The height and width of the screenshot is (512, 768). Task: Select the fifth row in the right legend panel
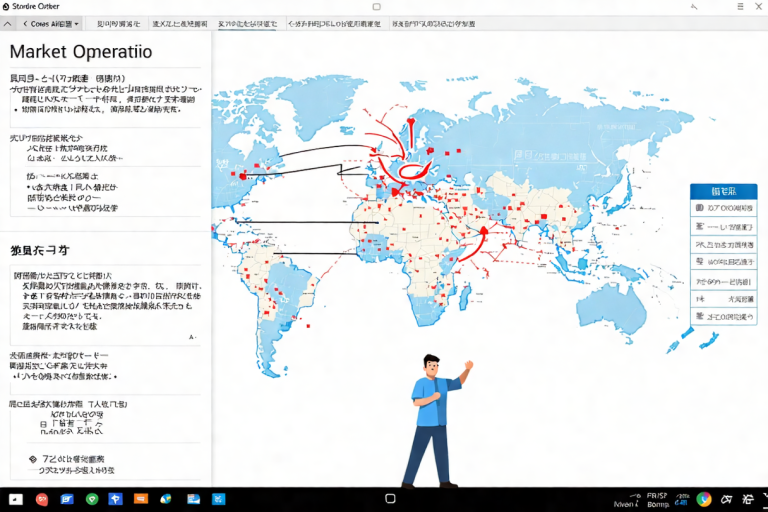(723, 282)
